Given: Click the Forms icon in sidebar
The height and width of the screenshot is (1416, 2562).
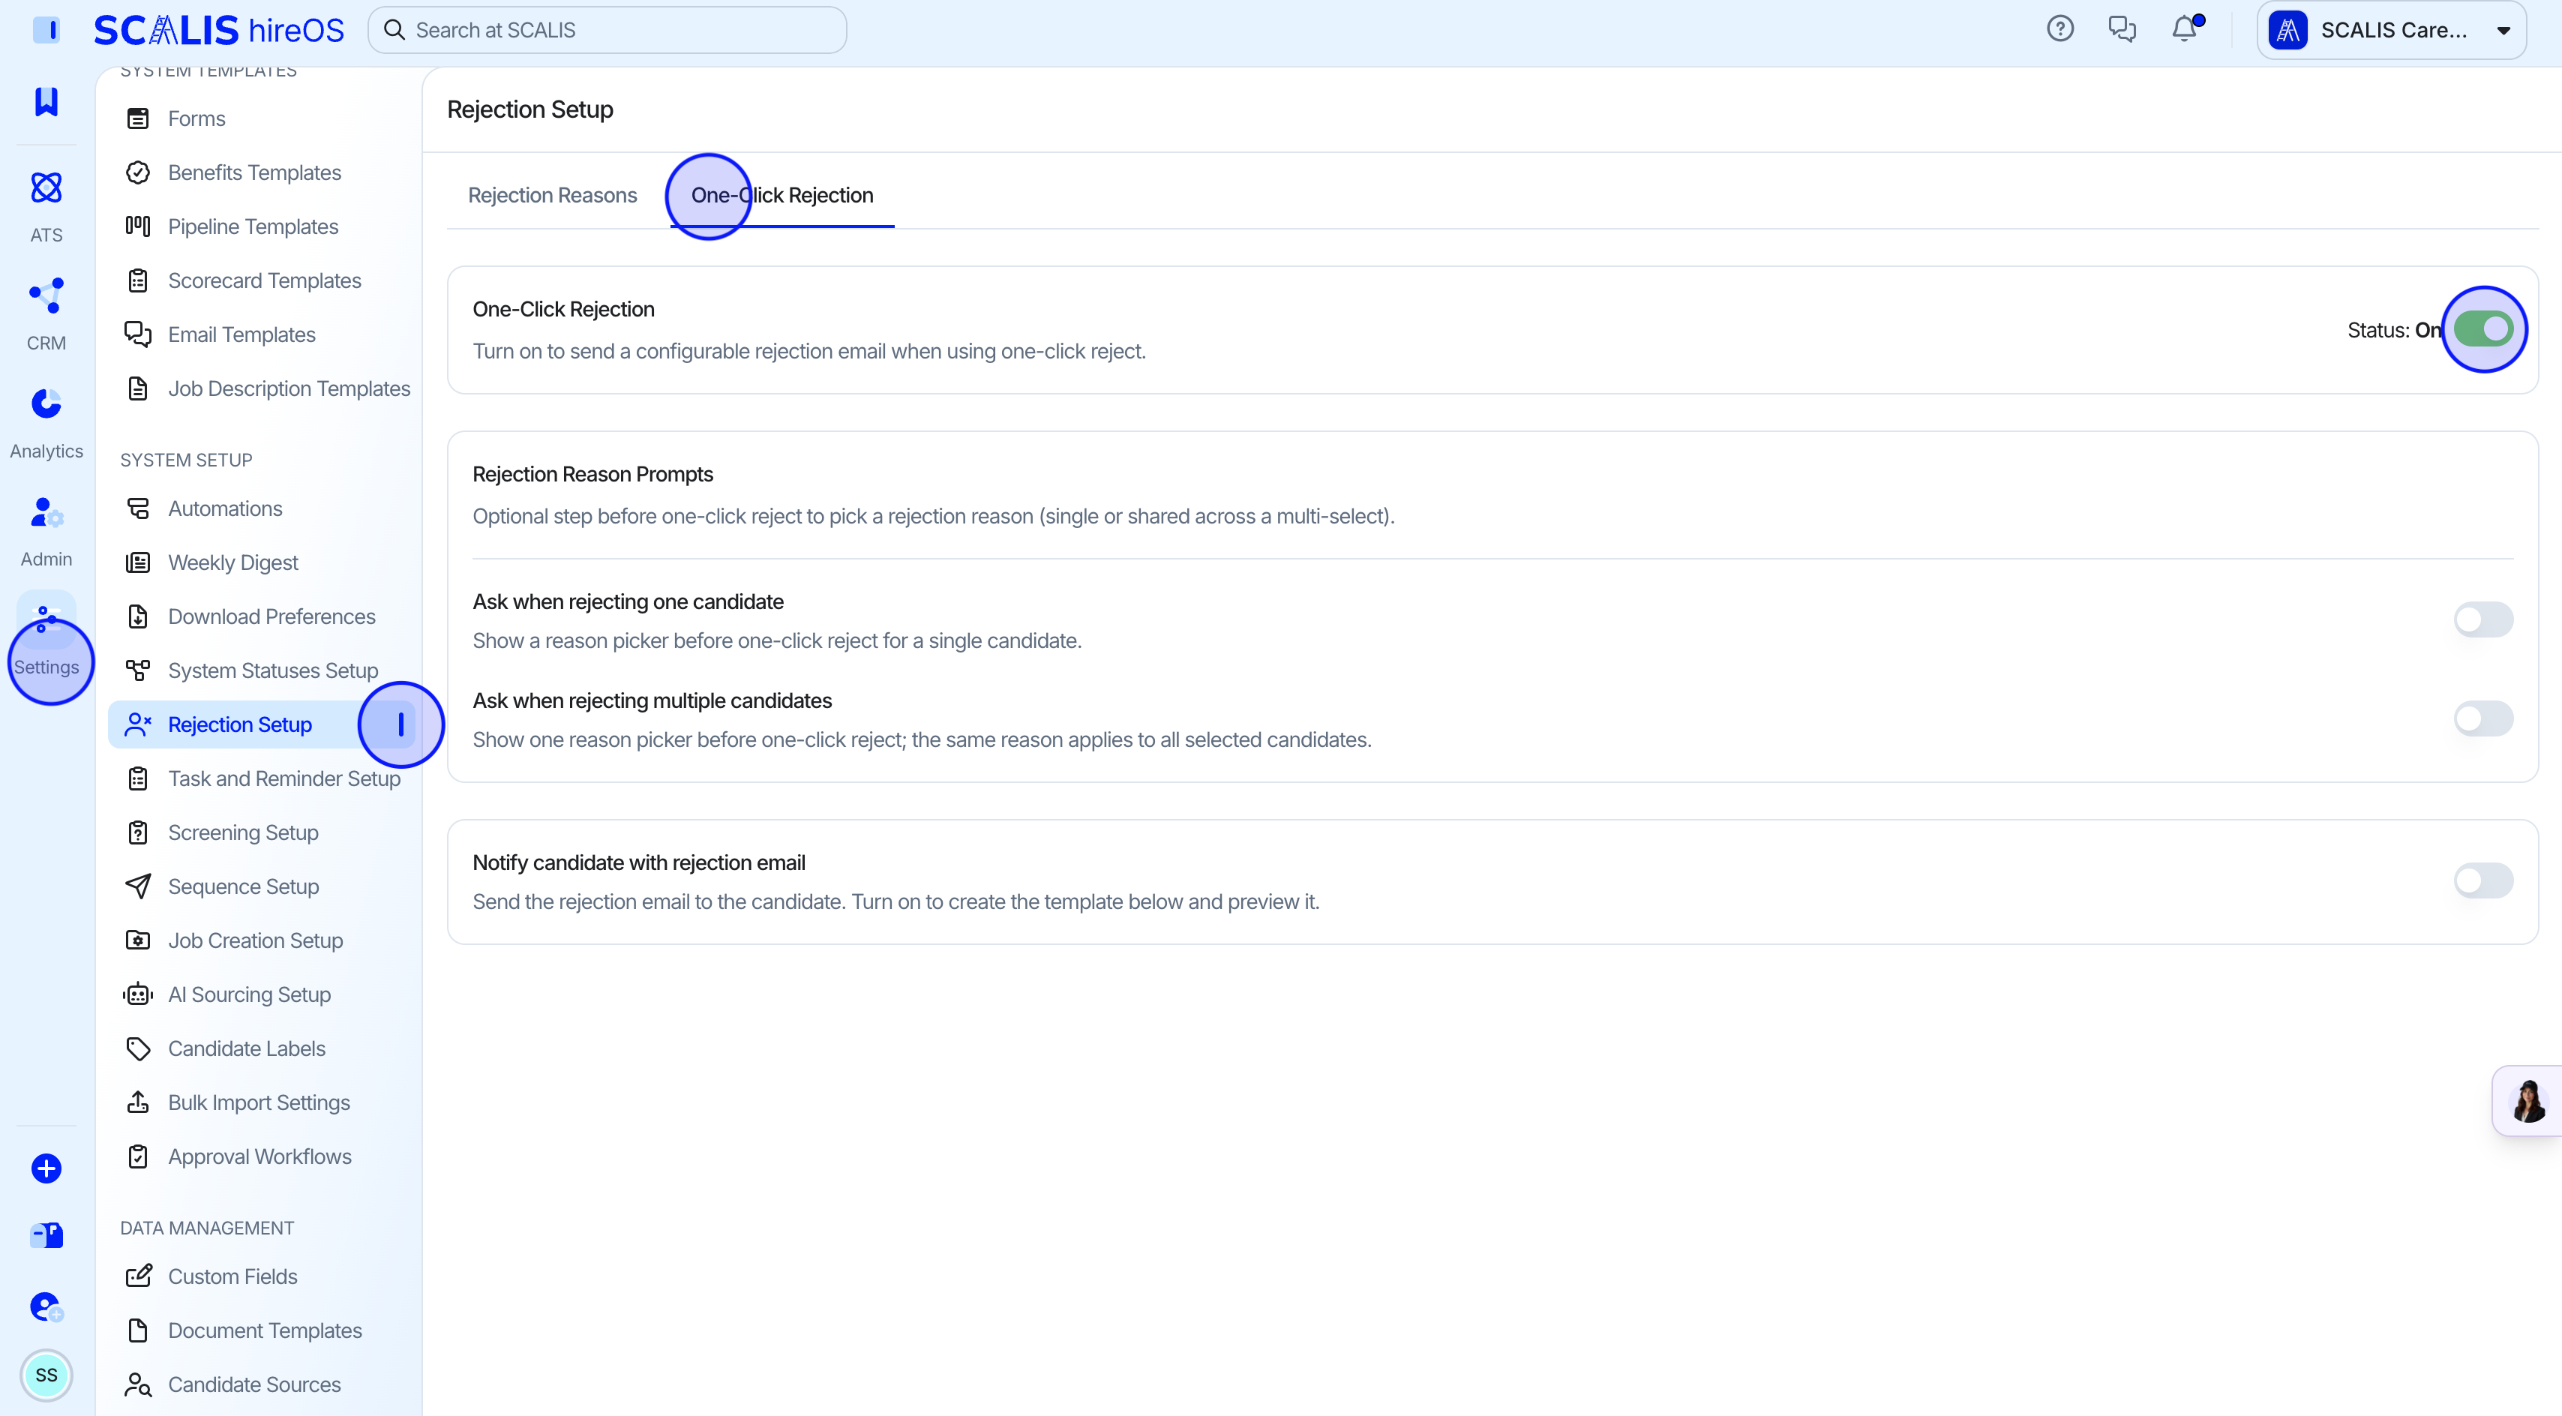Looking at the screenshot, I should click(138, 119).
